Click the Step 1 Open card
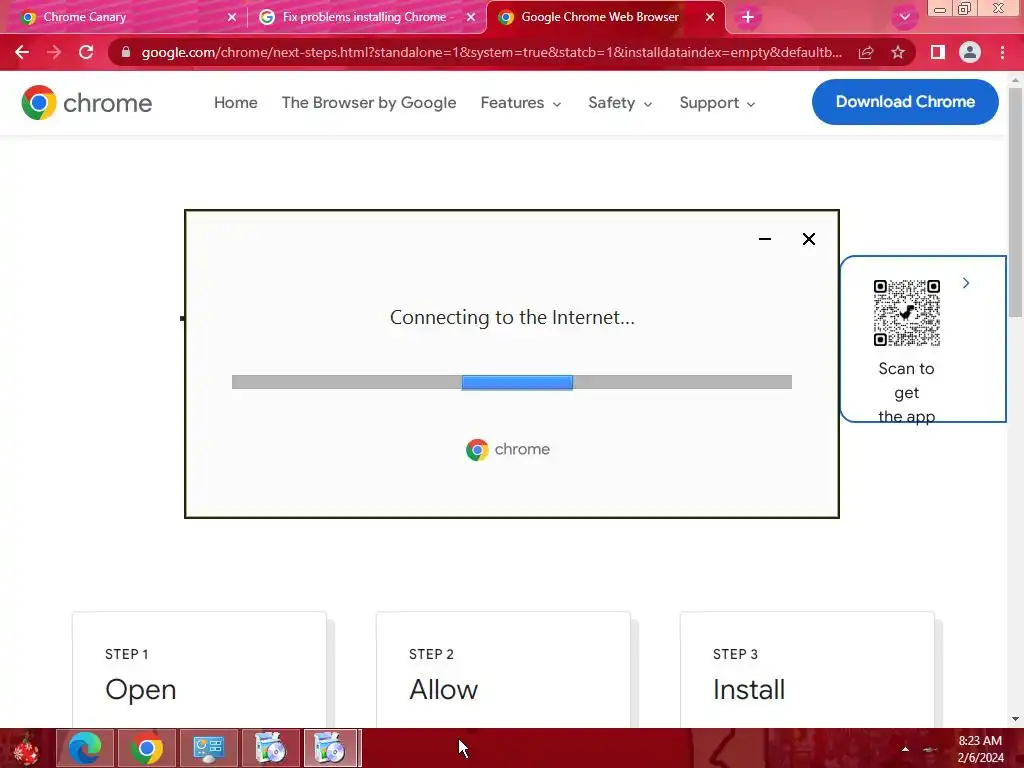Viewport: 1024px width, 768px height. click(x=199, y=670)
